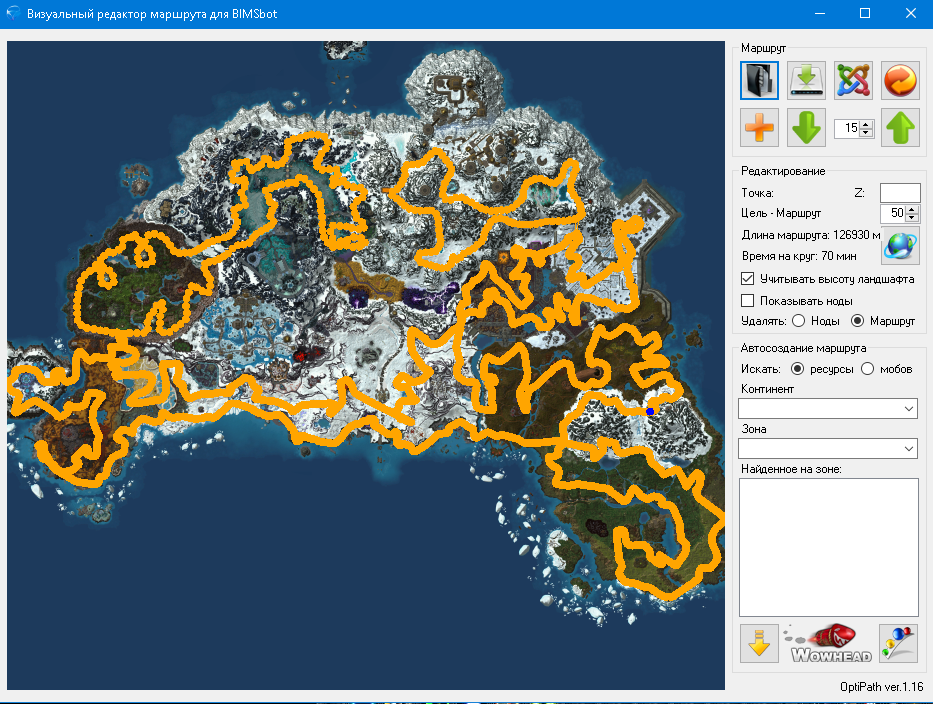Click the globe icon beside route length
933x704 pixels.
click(900, 244)
